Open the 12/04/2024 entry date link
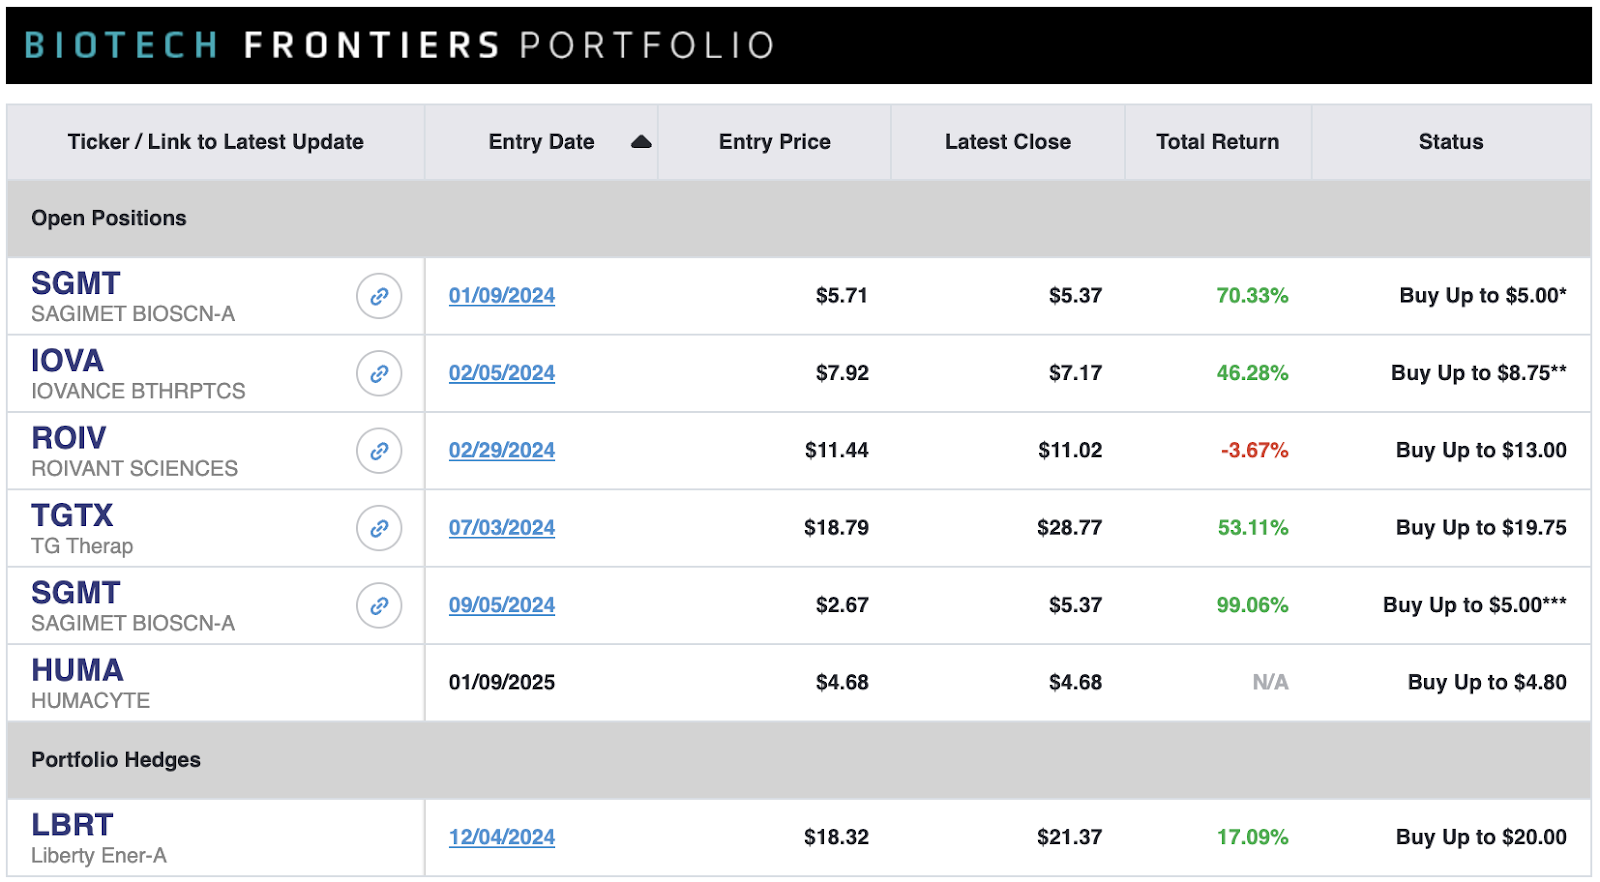Screen dimensions: 1600x882 502,837
